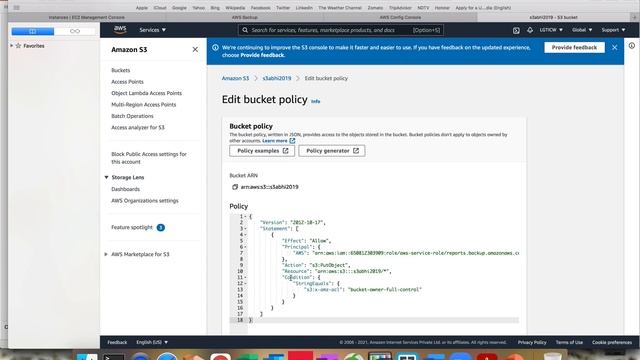The width and height of the screenshot is (640, 360).
Task: Open the Services dropdown menu
Action: pyautogui.click(x=152, y=30)
